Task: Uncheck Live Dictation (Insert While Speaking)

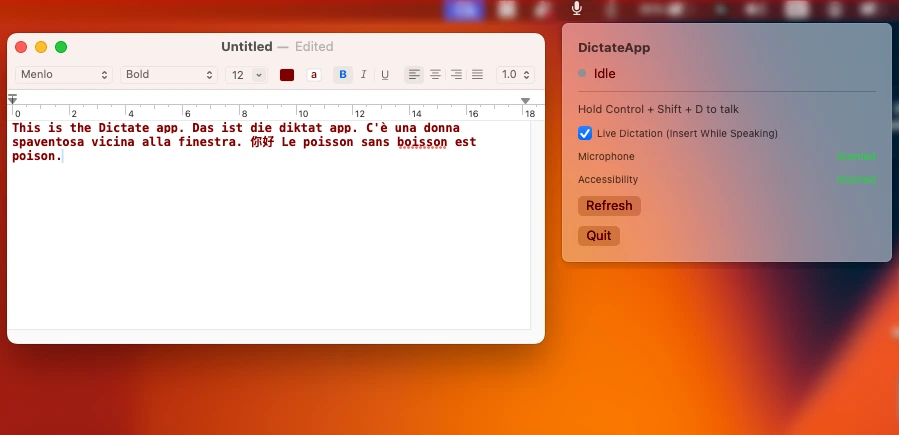Action: (585, 134)
